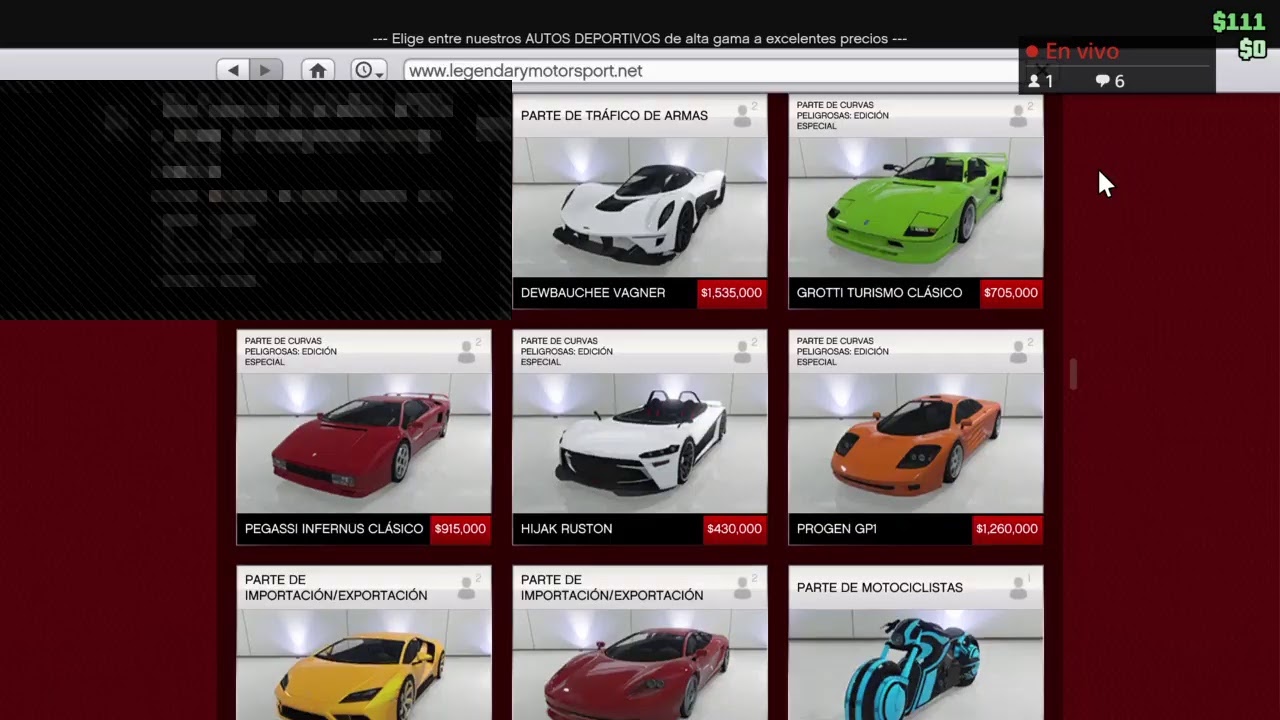Open the yellow Importación/Exportación car listing
Image resolution: width=1280 pixels, height=720 pixels.
click(x=364, y=660)
